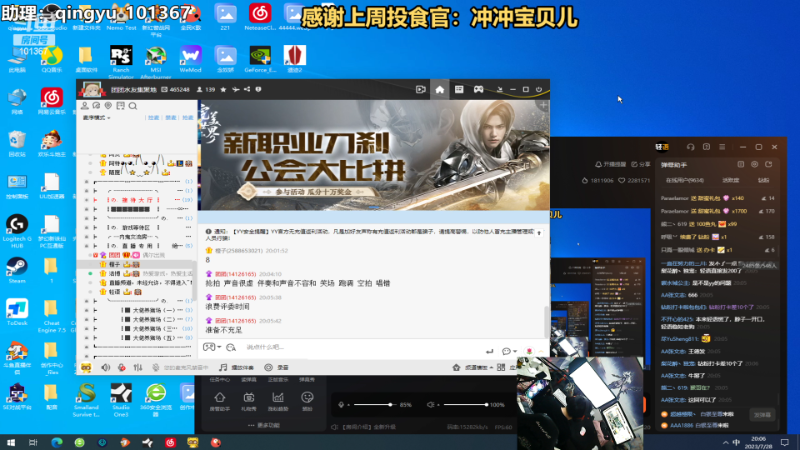
Task: Select user 洁博 in channel list
Action: click(x=137, y=273)
